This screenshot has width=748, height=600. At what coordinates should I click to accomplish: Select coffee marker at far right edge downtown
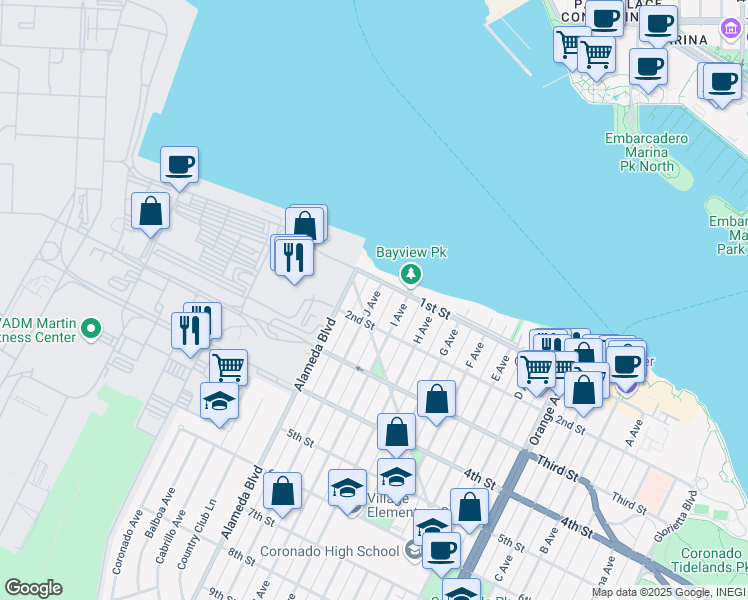[723, 84]
